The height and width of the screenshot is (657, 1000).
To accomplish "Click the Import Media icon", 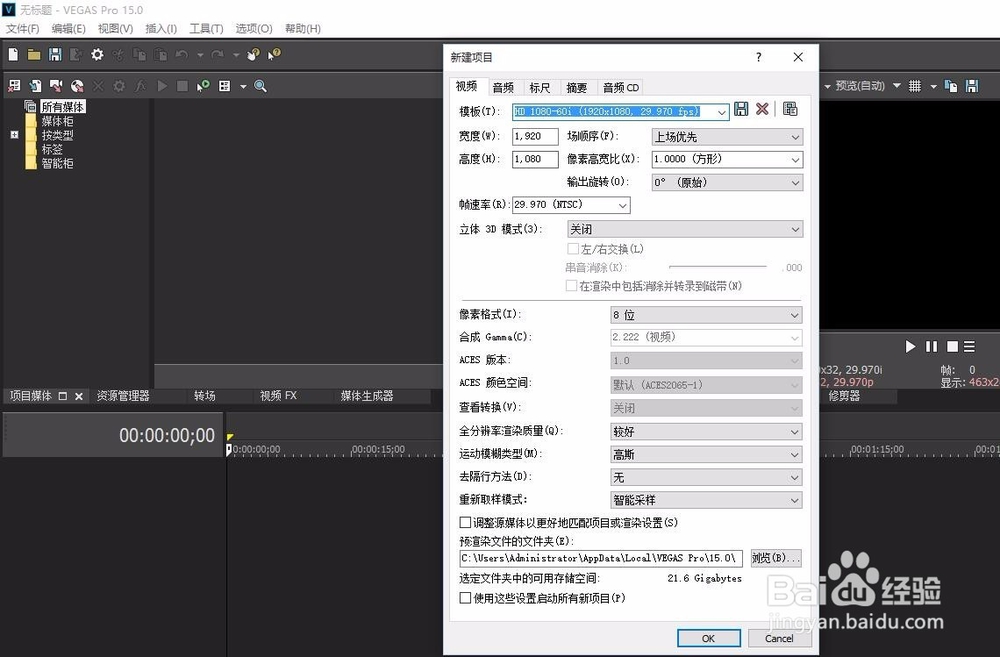I will tap(35, 86).
